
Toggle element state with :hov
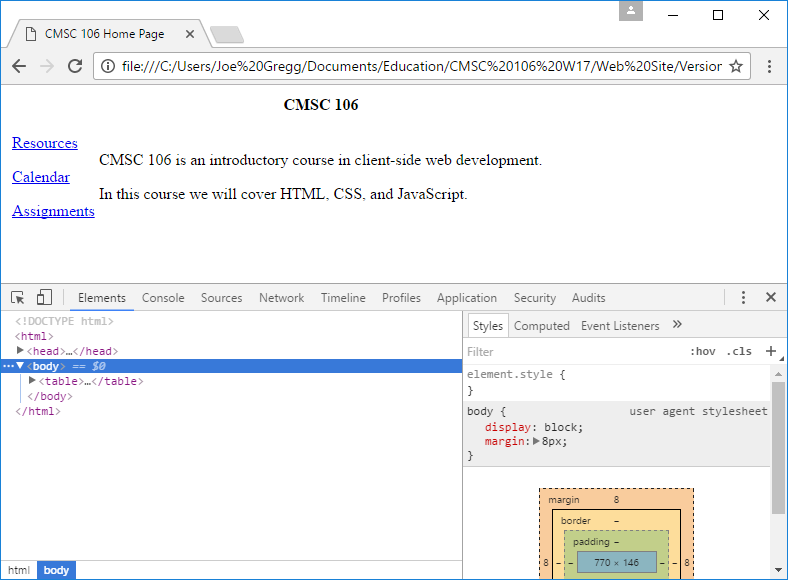[x=703, y=351]
